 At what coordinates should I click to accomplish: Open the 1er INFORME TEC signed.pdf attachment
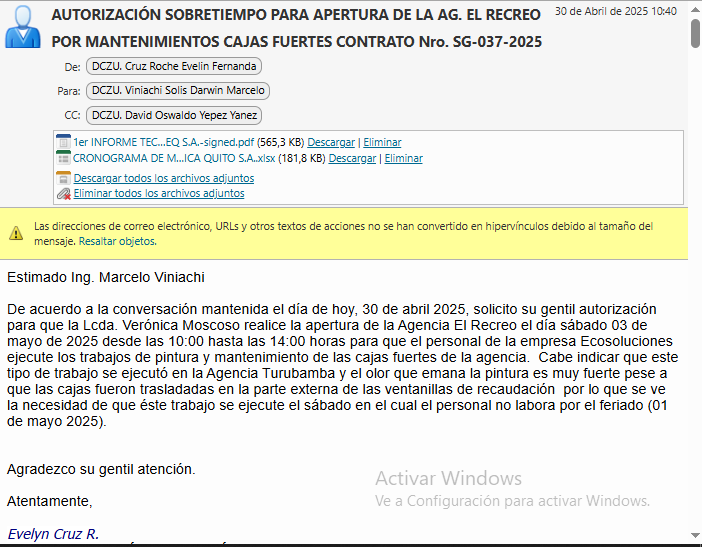(163, 142)
